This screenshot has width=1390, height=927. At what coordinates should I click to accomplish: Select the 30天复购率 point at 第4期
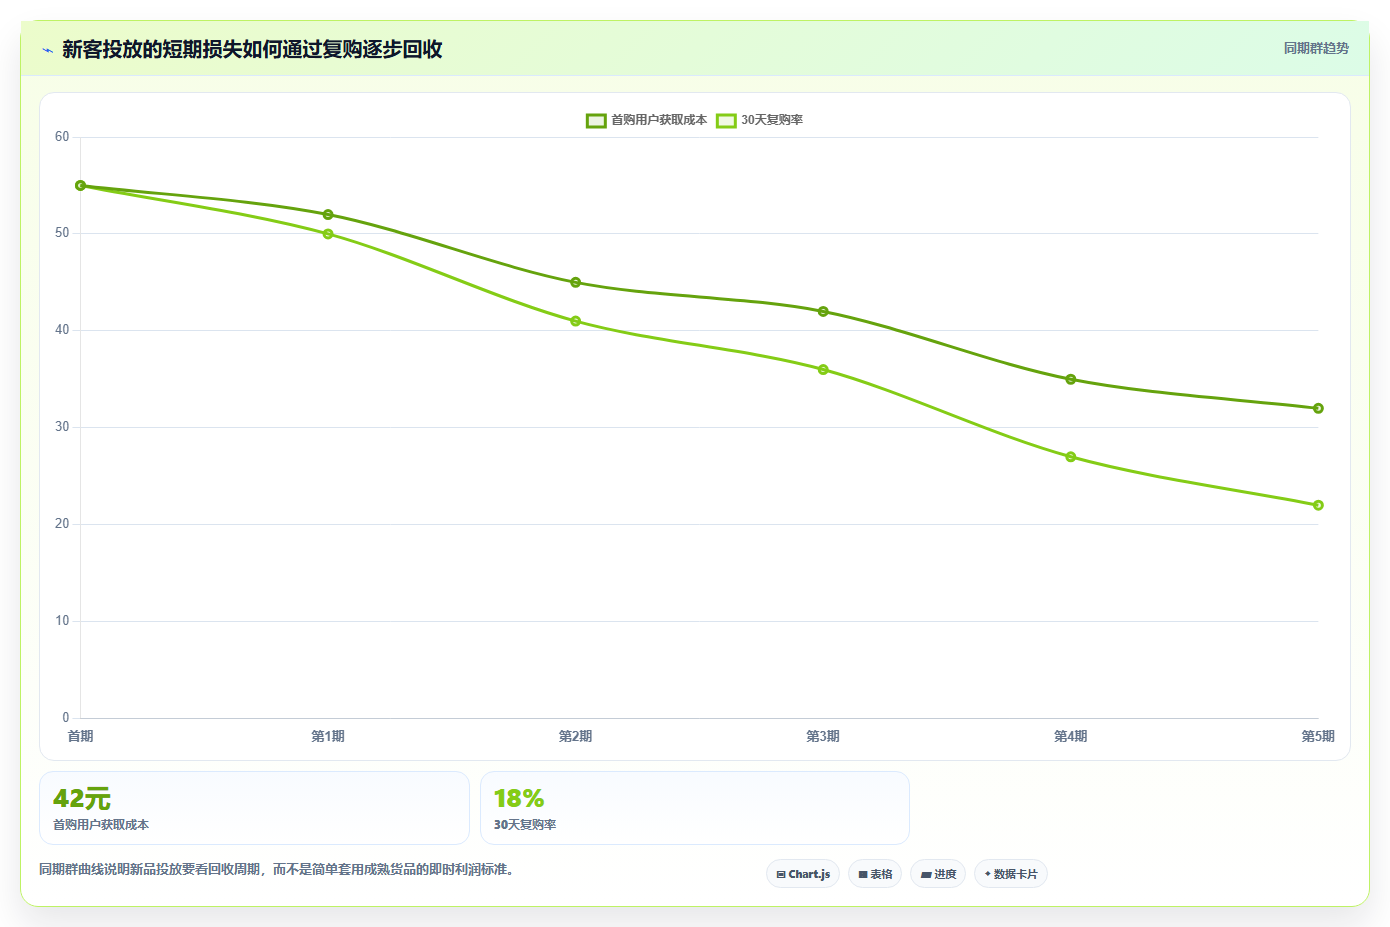point(1071,457)
